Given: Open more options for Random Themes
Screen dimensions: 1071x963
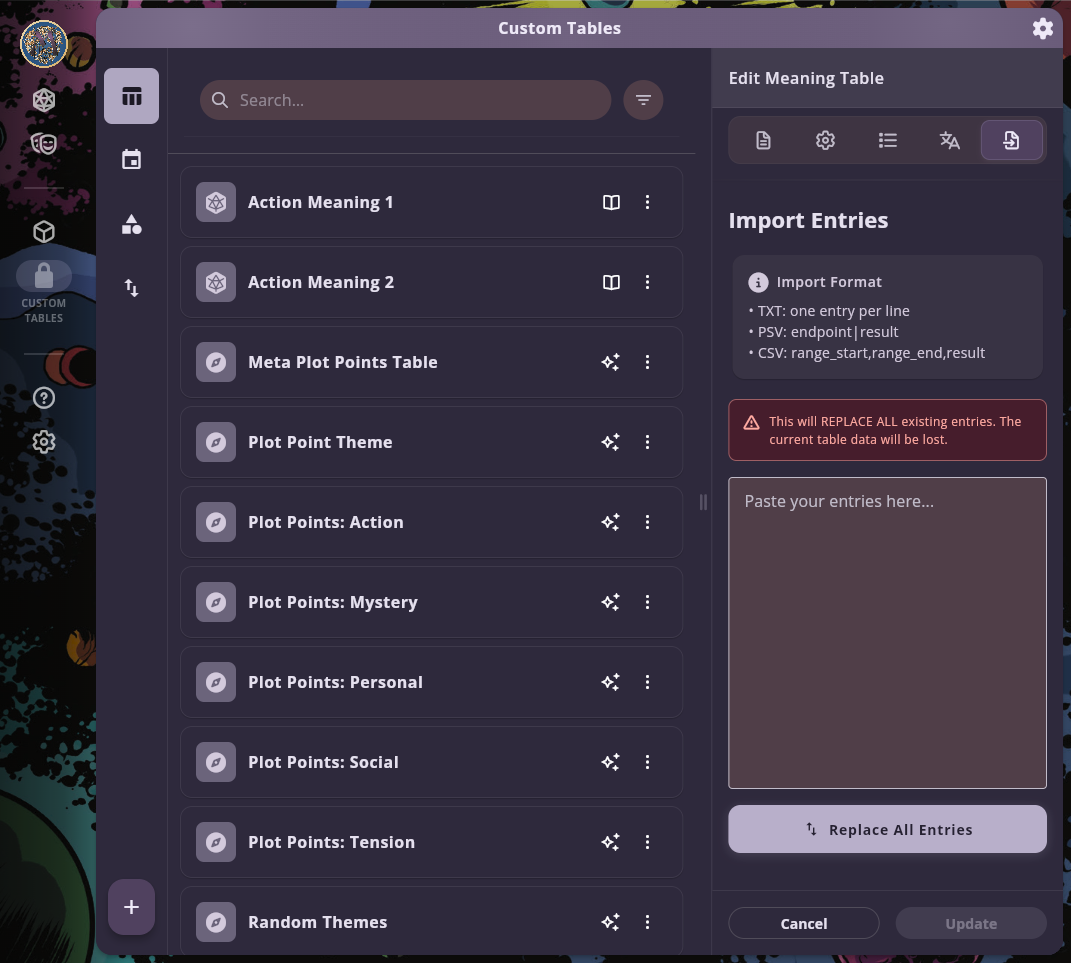Looking at the screenshot, I should click(648, 921).
